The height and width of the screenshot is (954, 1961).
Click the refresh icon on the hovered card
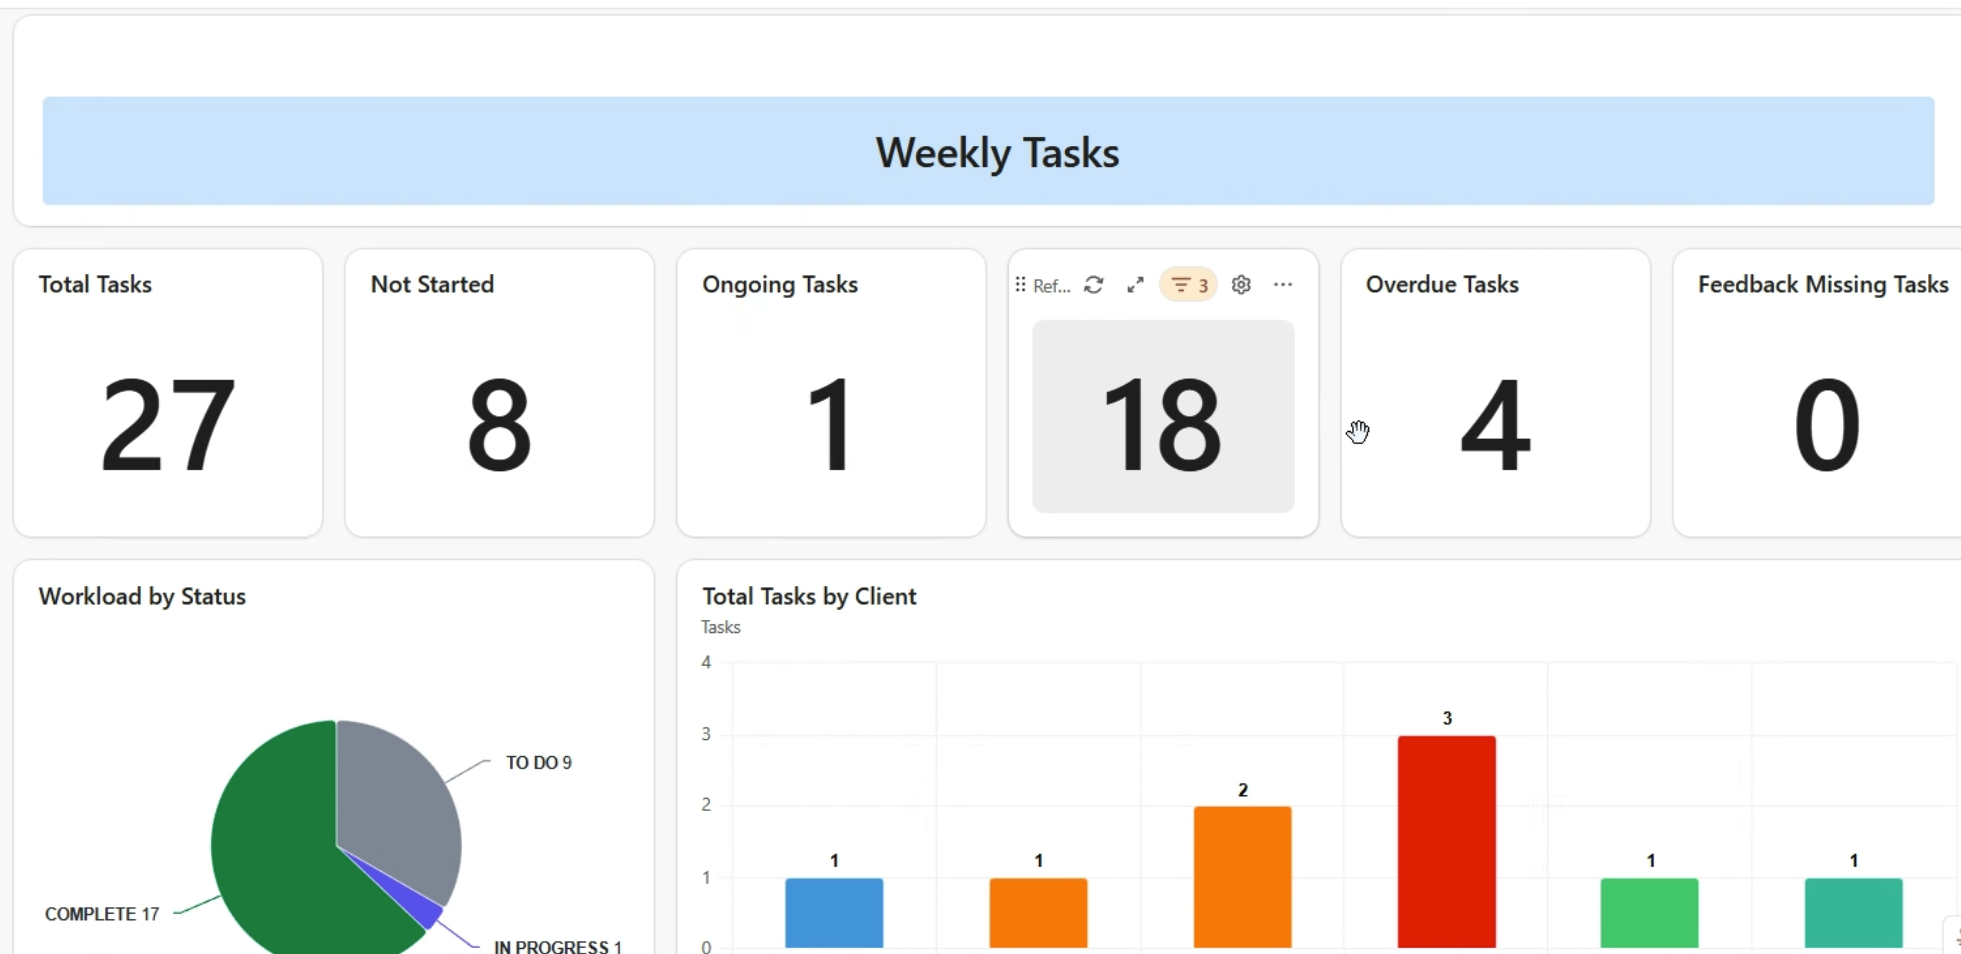coord(1094,285)
